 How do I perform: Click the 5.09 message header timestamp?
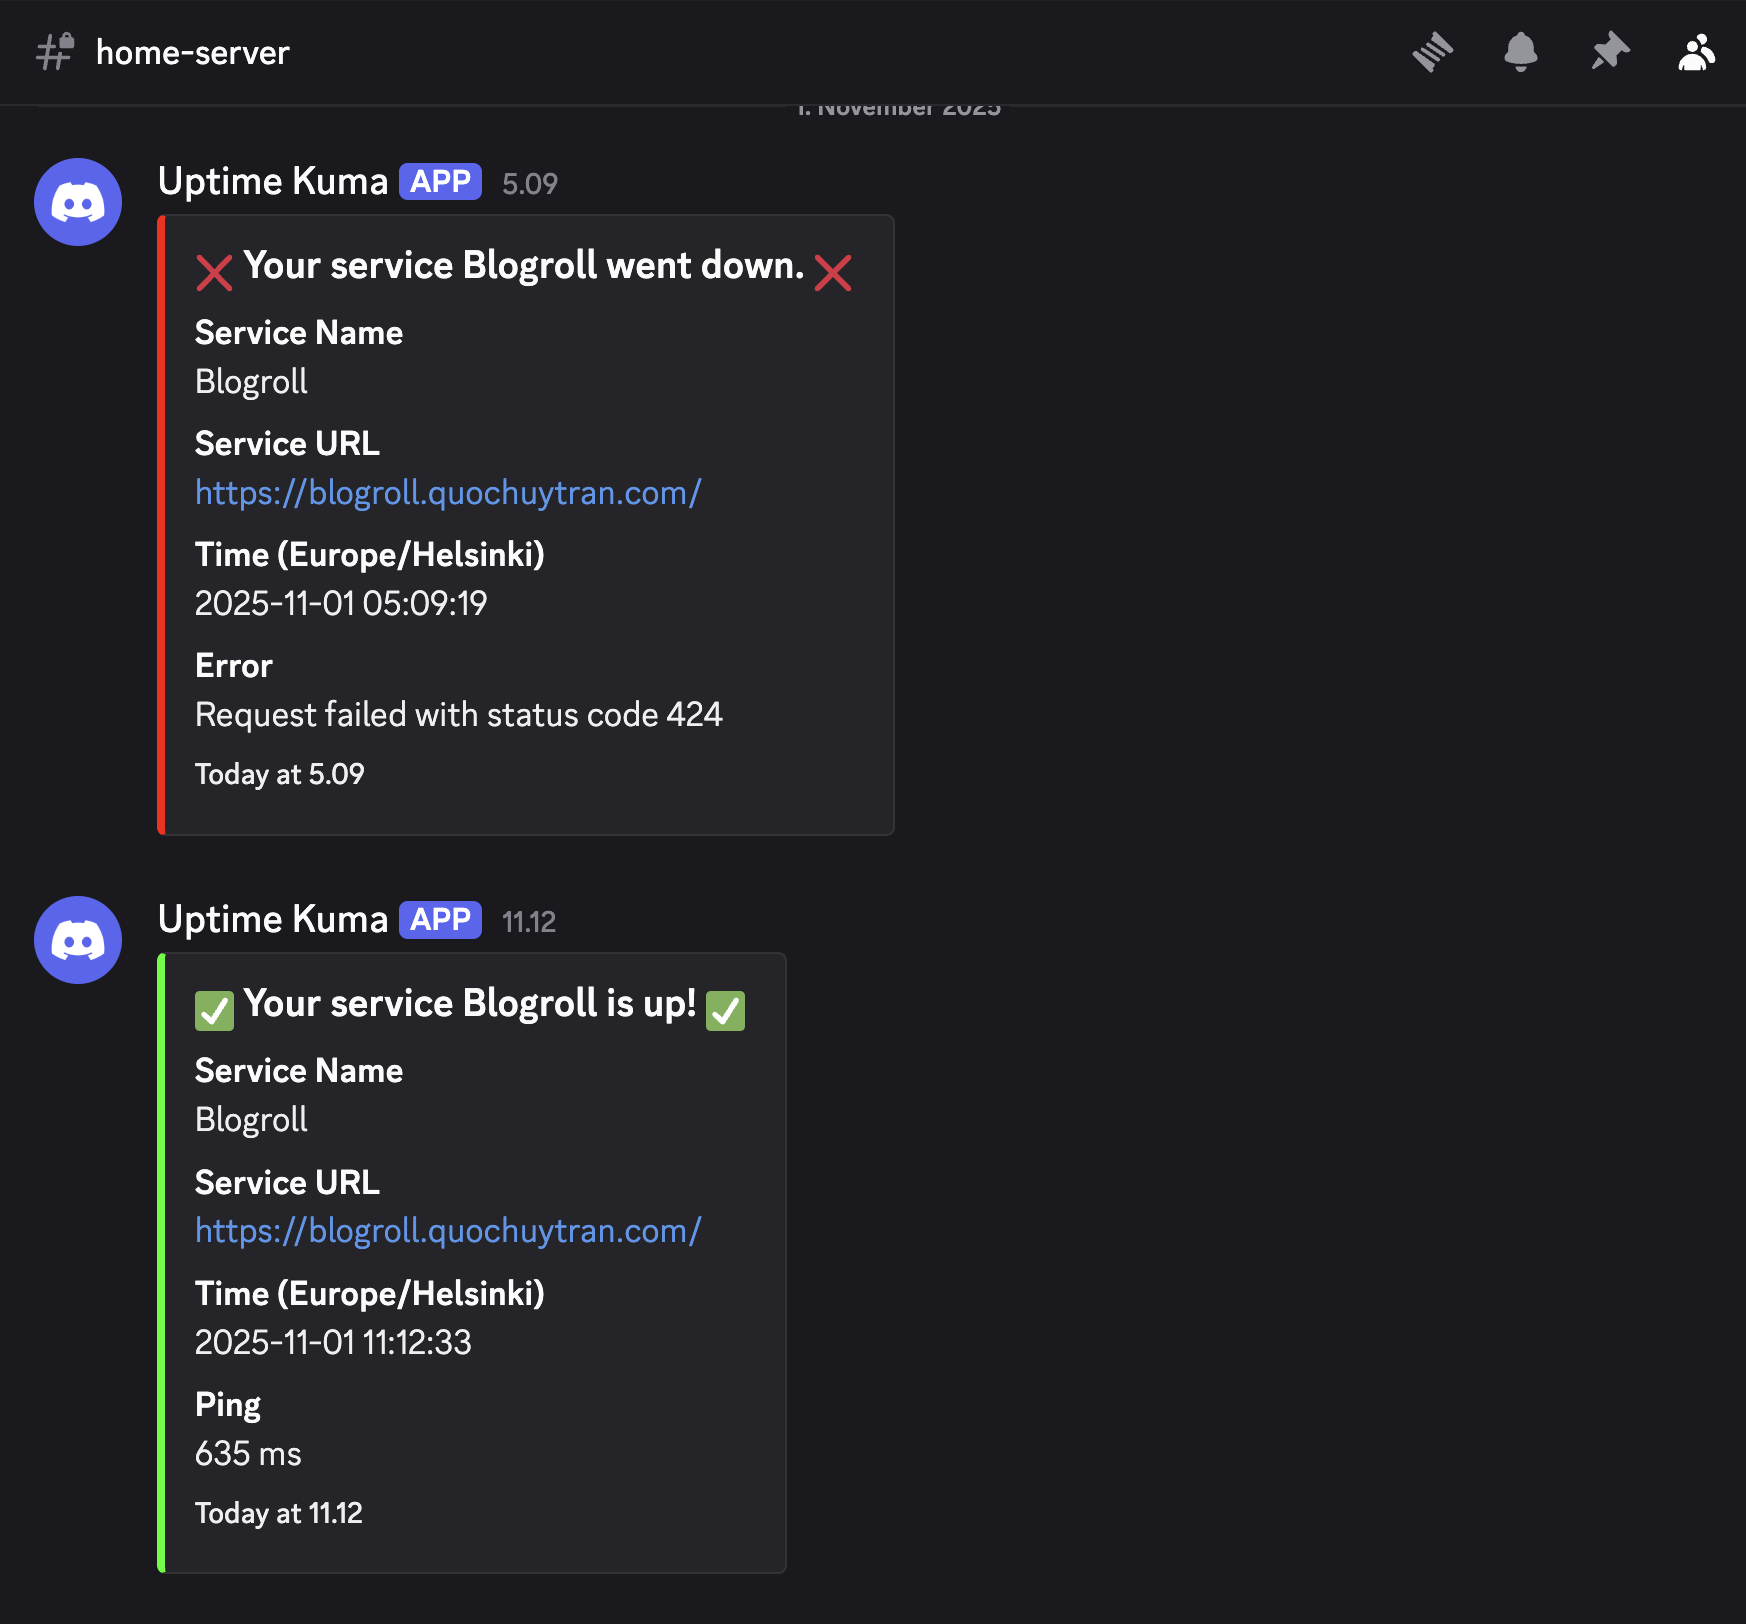pyautogui.click(x=529, y=184)
